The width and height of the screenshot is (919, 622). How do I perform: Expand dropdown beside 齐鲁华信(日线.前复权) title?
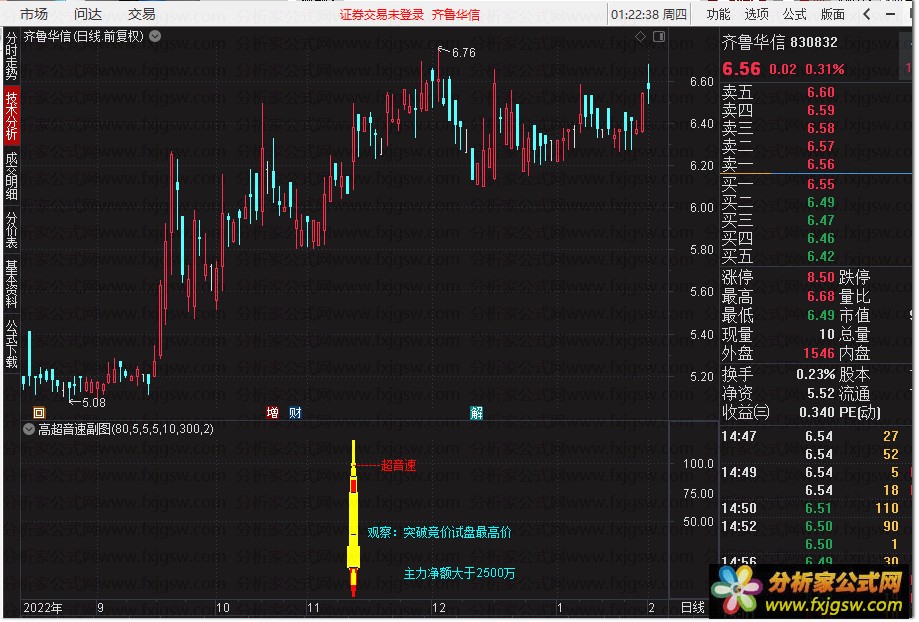coord(155,36)
